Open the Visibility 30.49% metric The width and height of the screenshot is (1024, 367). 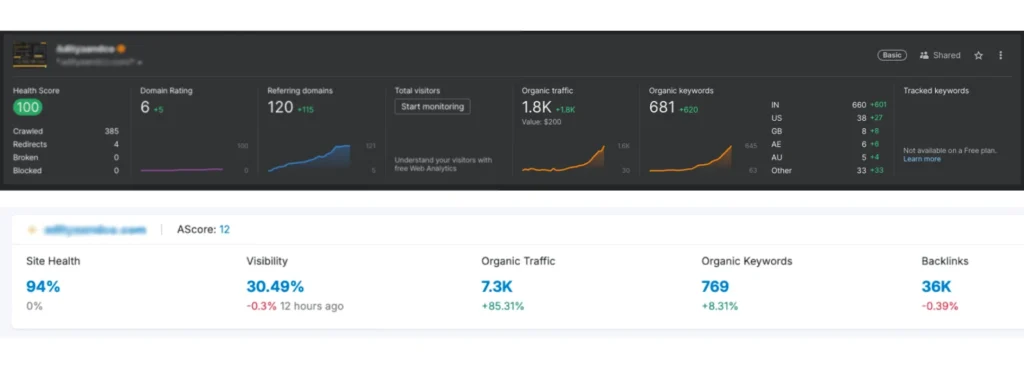tap(275, 286)
